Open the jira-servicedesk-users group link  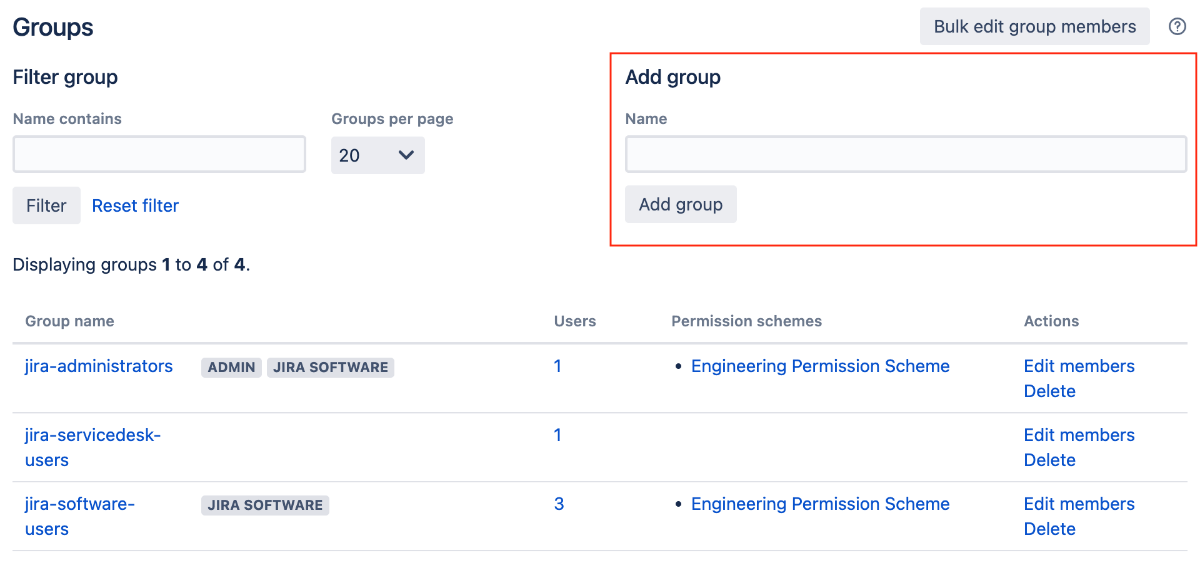(x=93, y=447)
